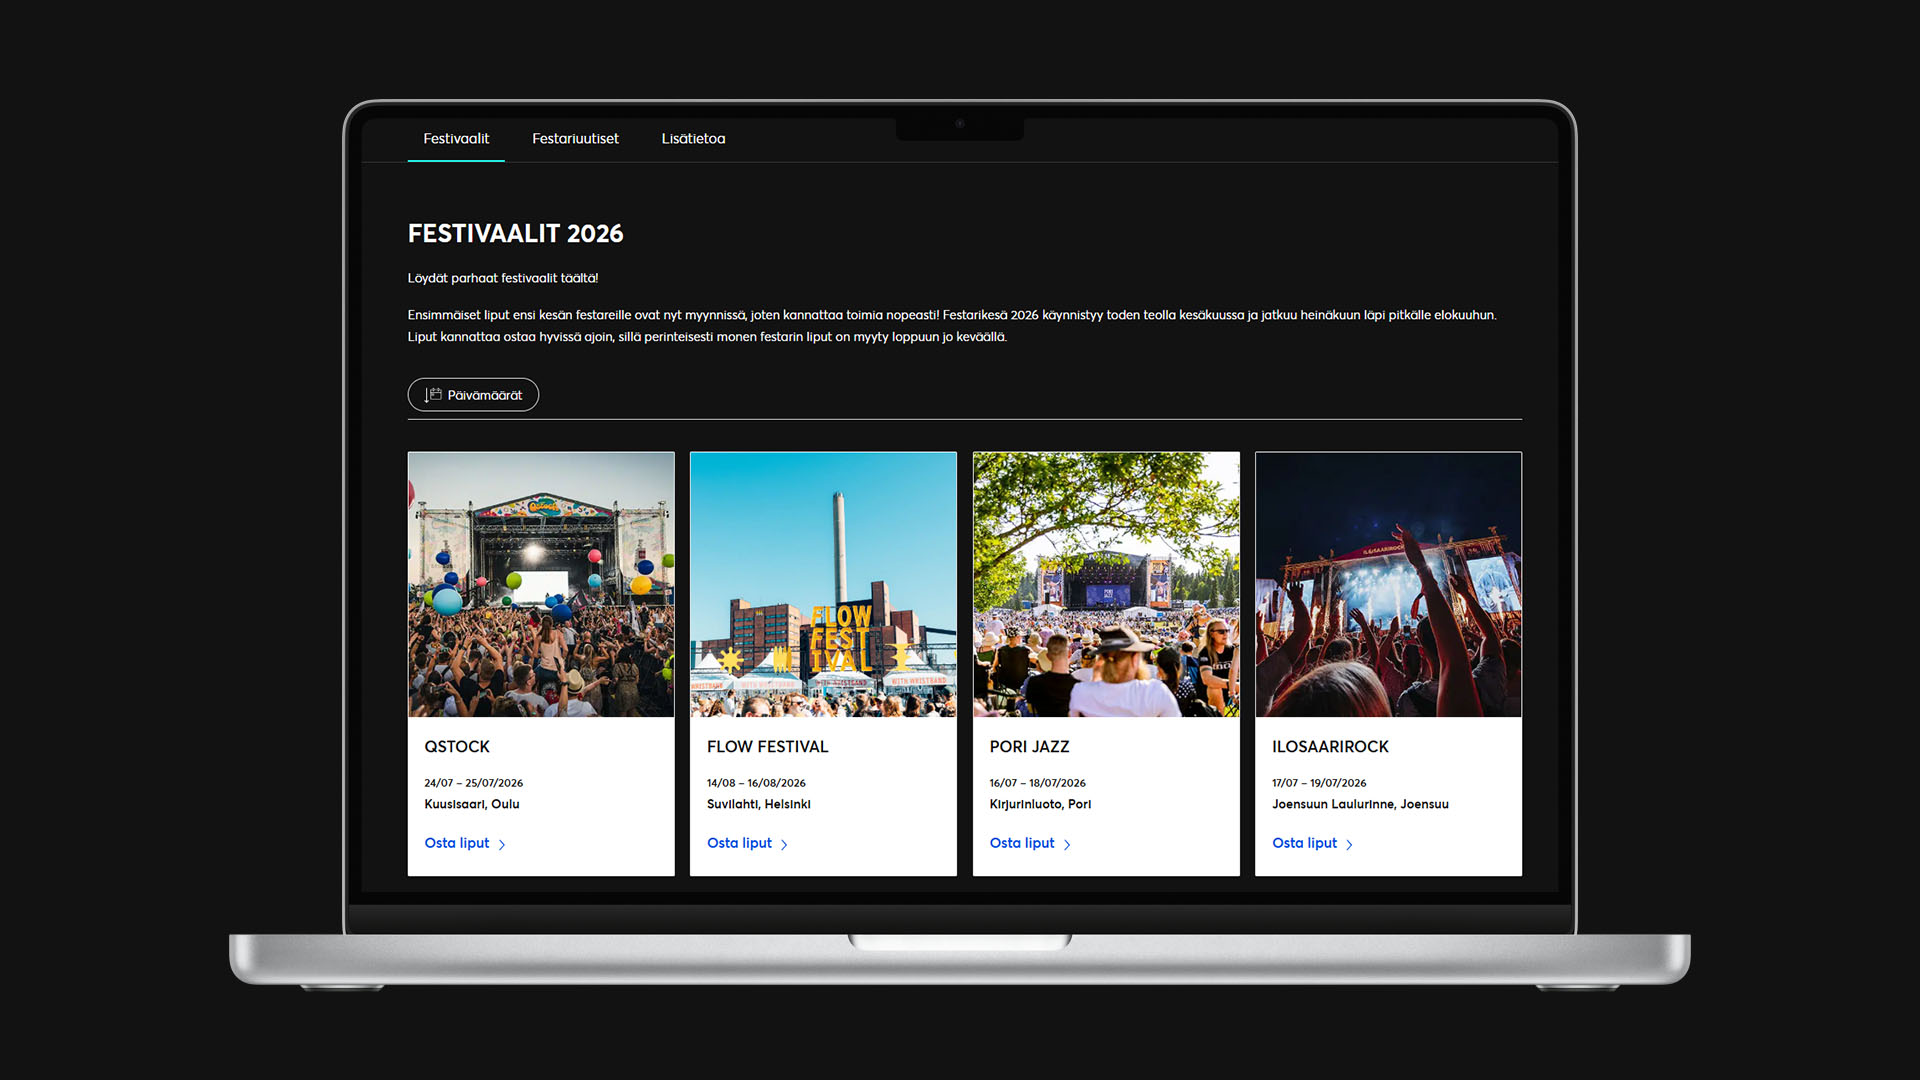Click Osta liput link for Qstock
Screen dimensions: 1920x1080
[x=457, y=843]
